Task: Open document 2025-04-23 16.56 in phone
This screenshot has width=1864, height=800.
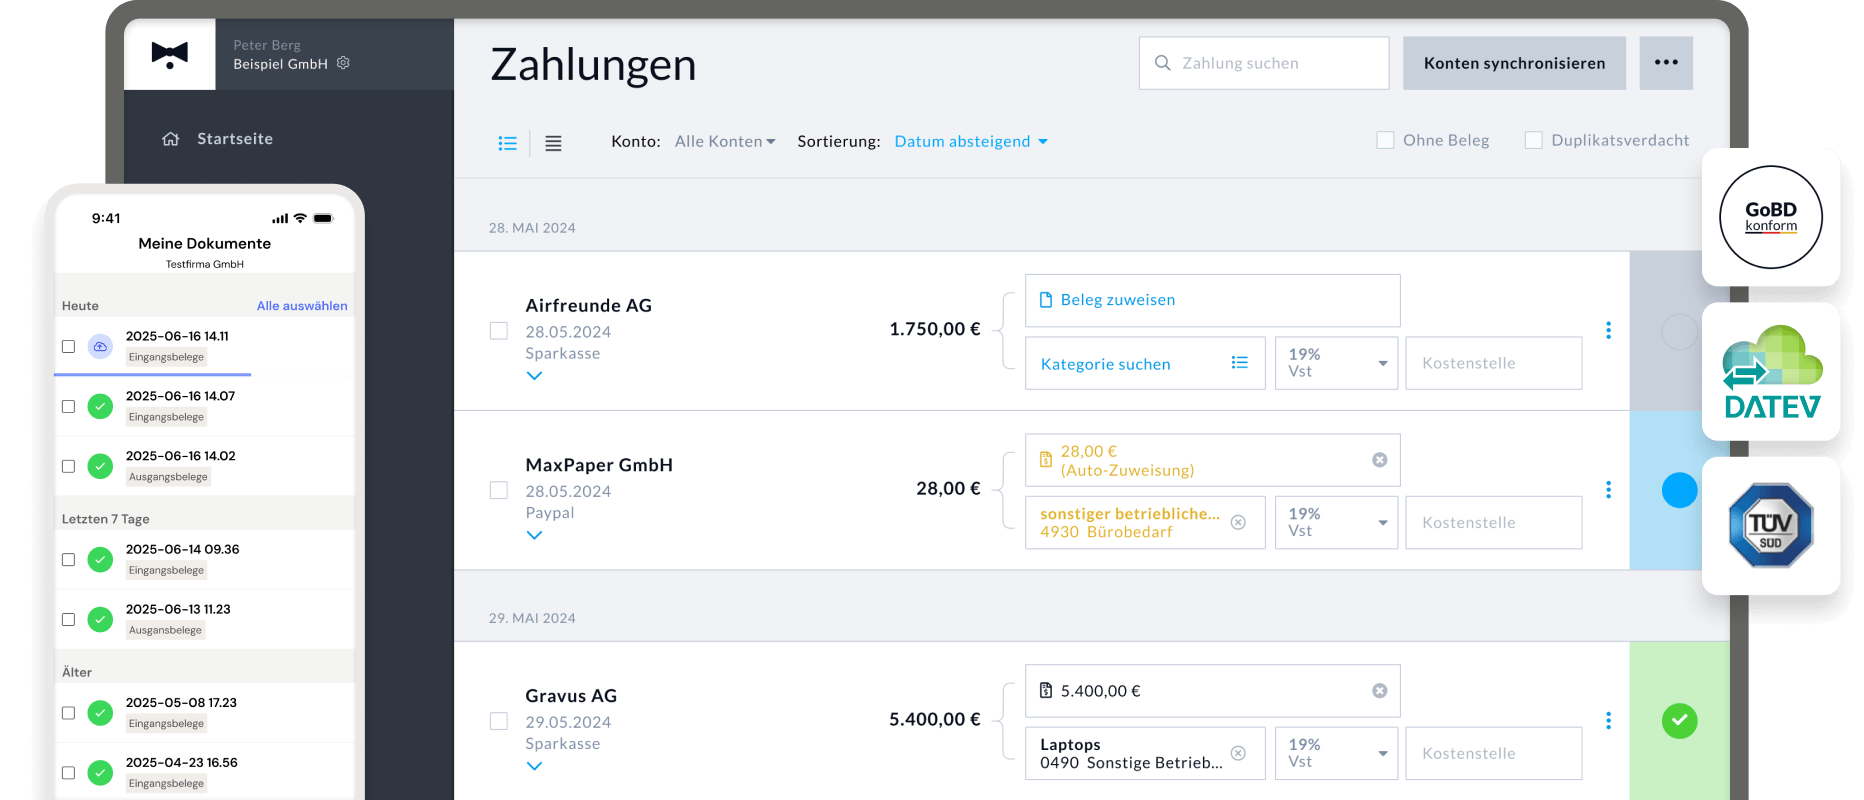Action: coord(205,772)
